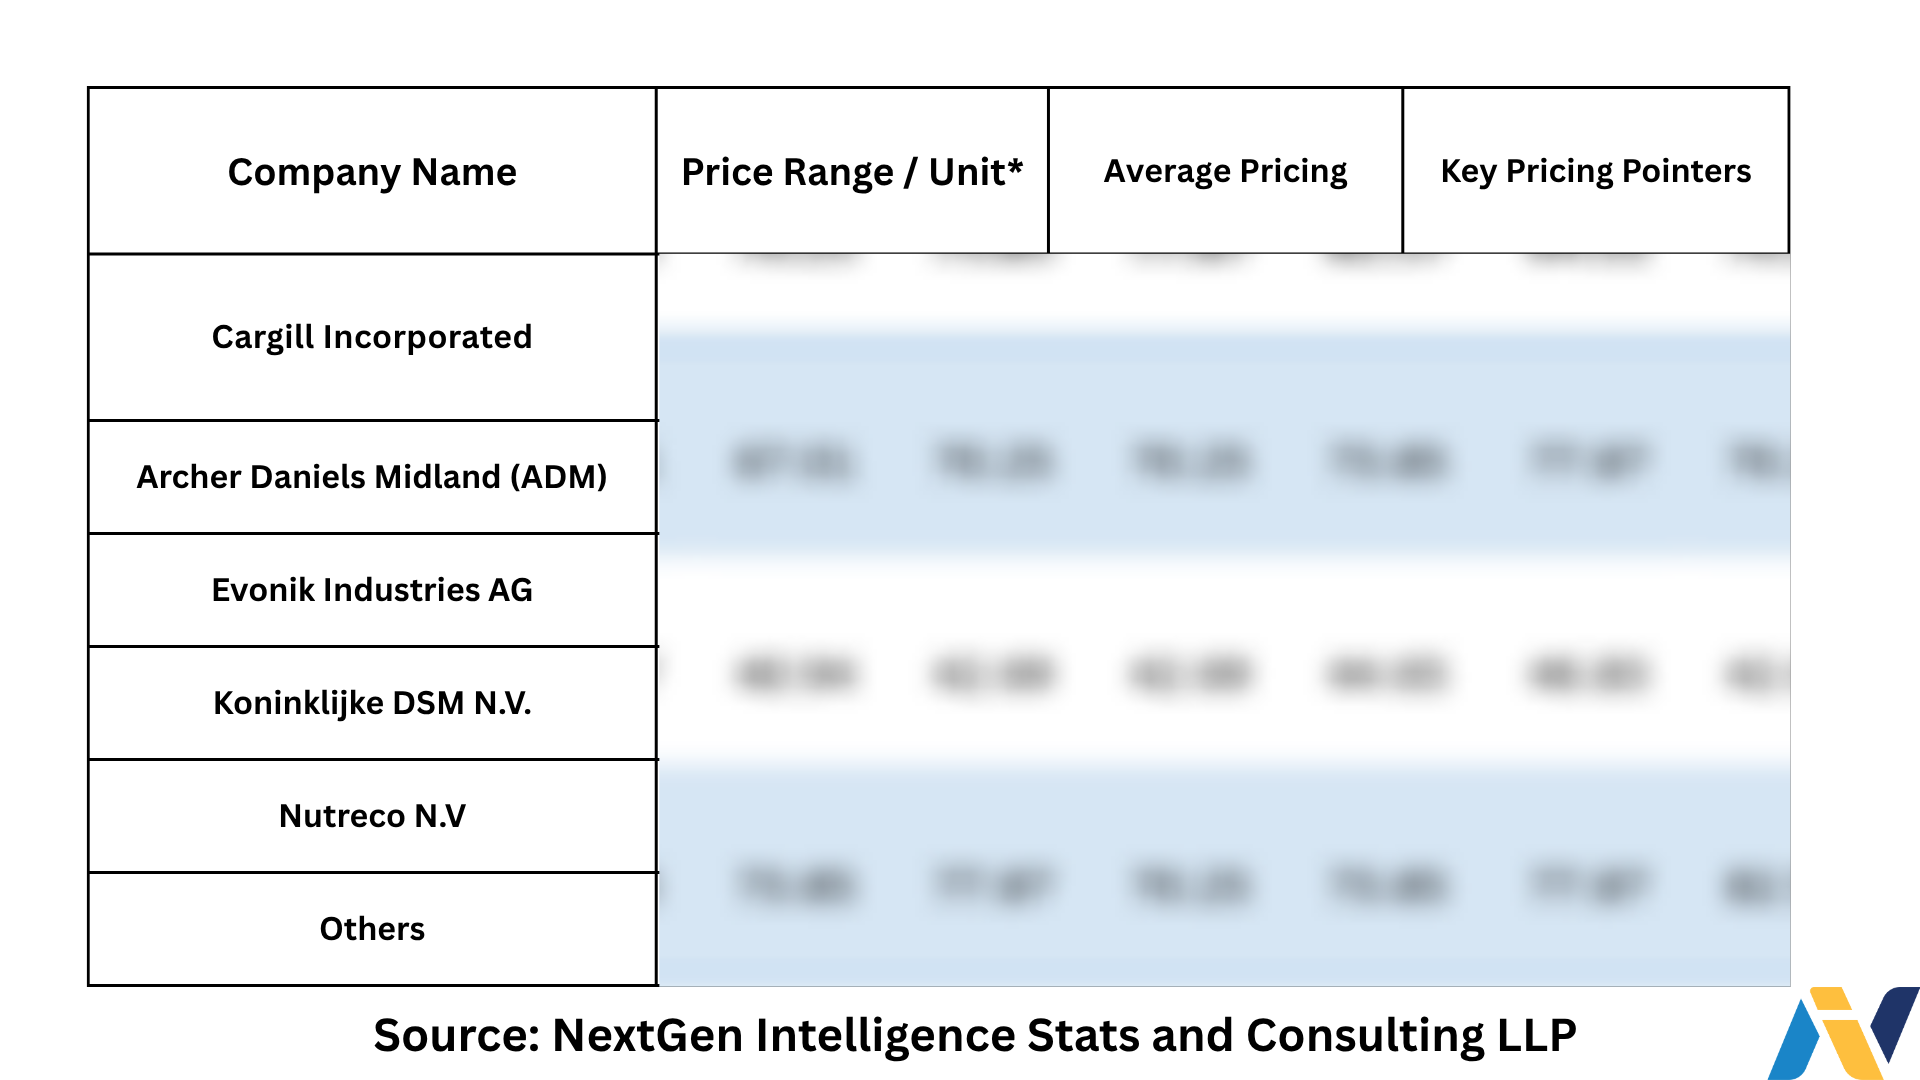Viewport: 1920px width, 1080px height.
Task: Click Archer Daniels Midland (ADM) cell
Action: tap(372, 477)
